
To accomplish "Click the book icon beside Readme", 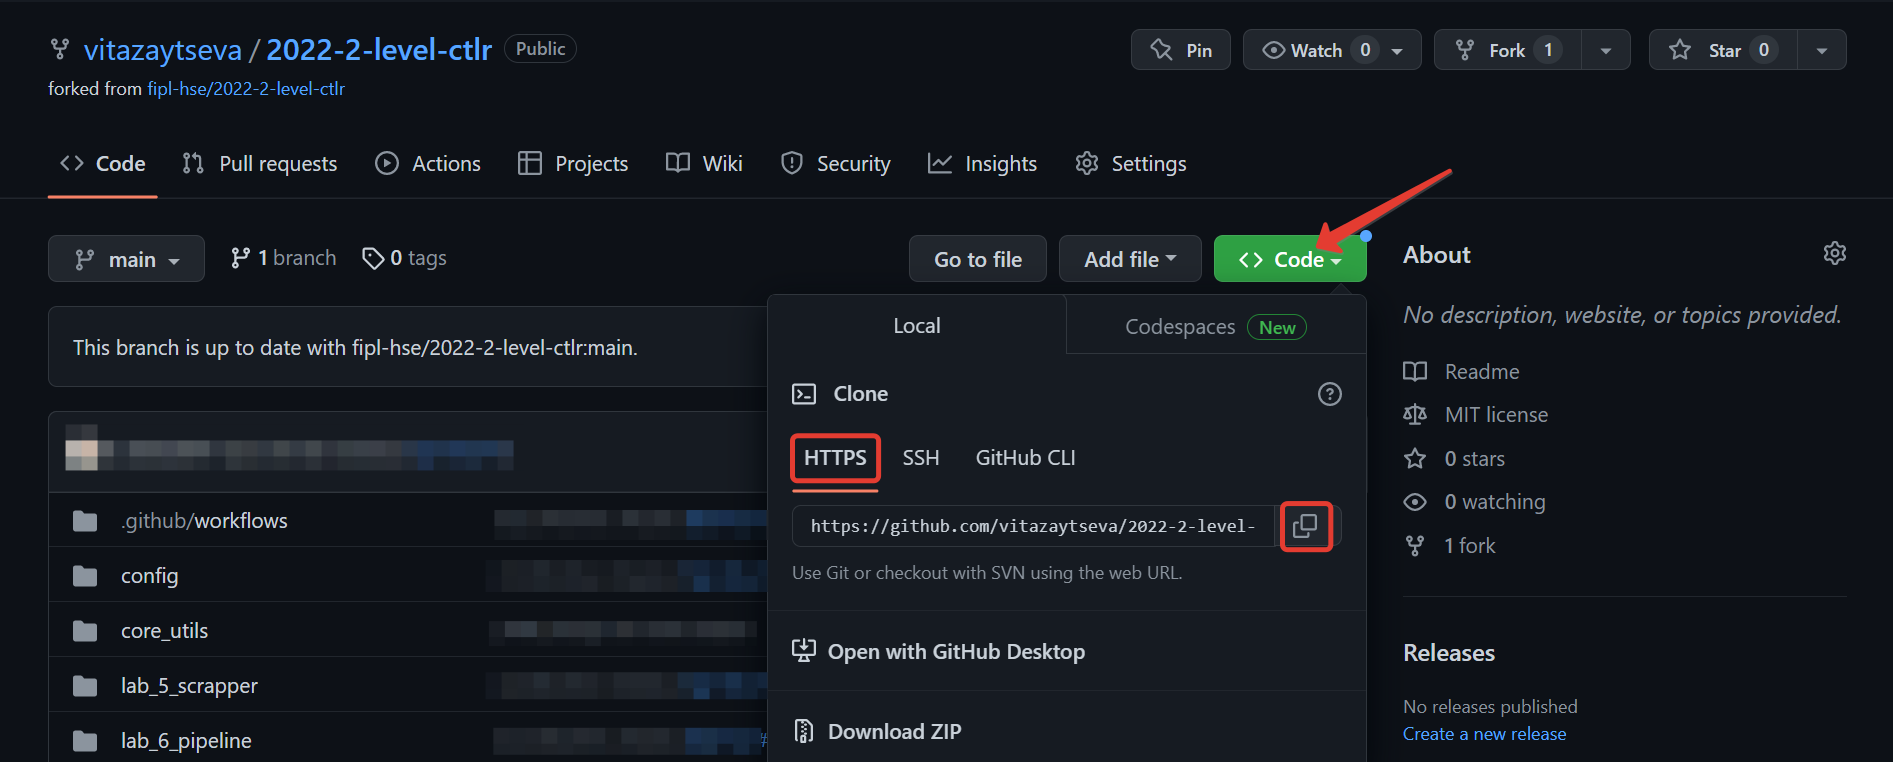I will click(1415, 372).
